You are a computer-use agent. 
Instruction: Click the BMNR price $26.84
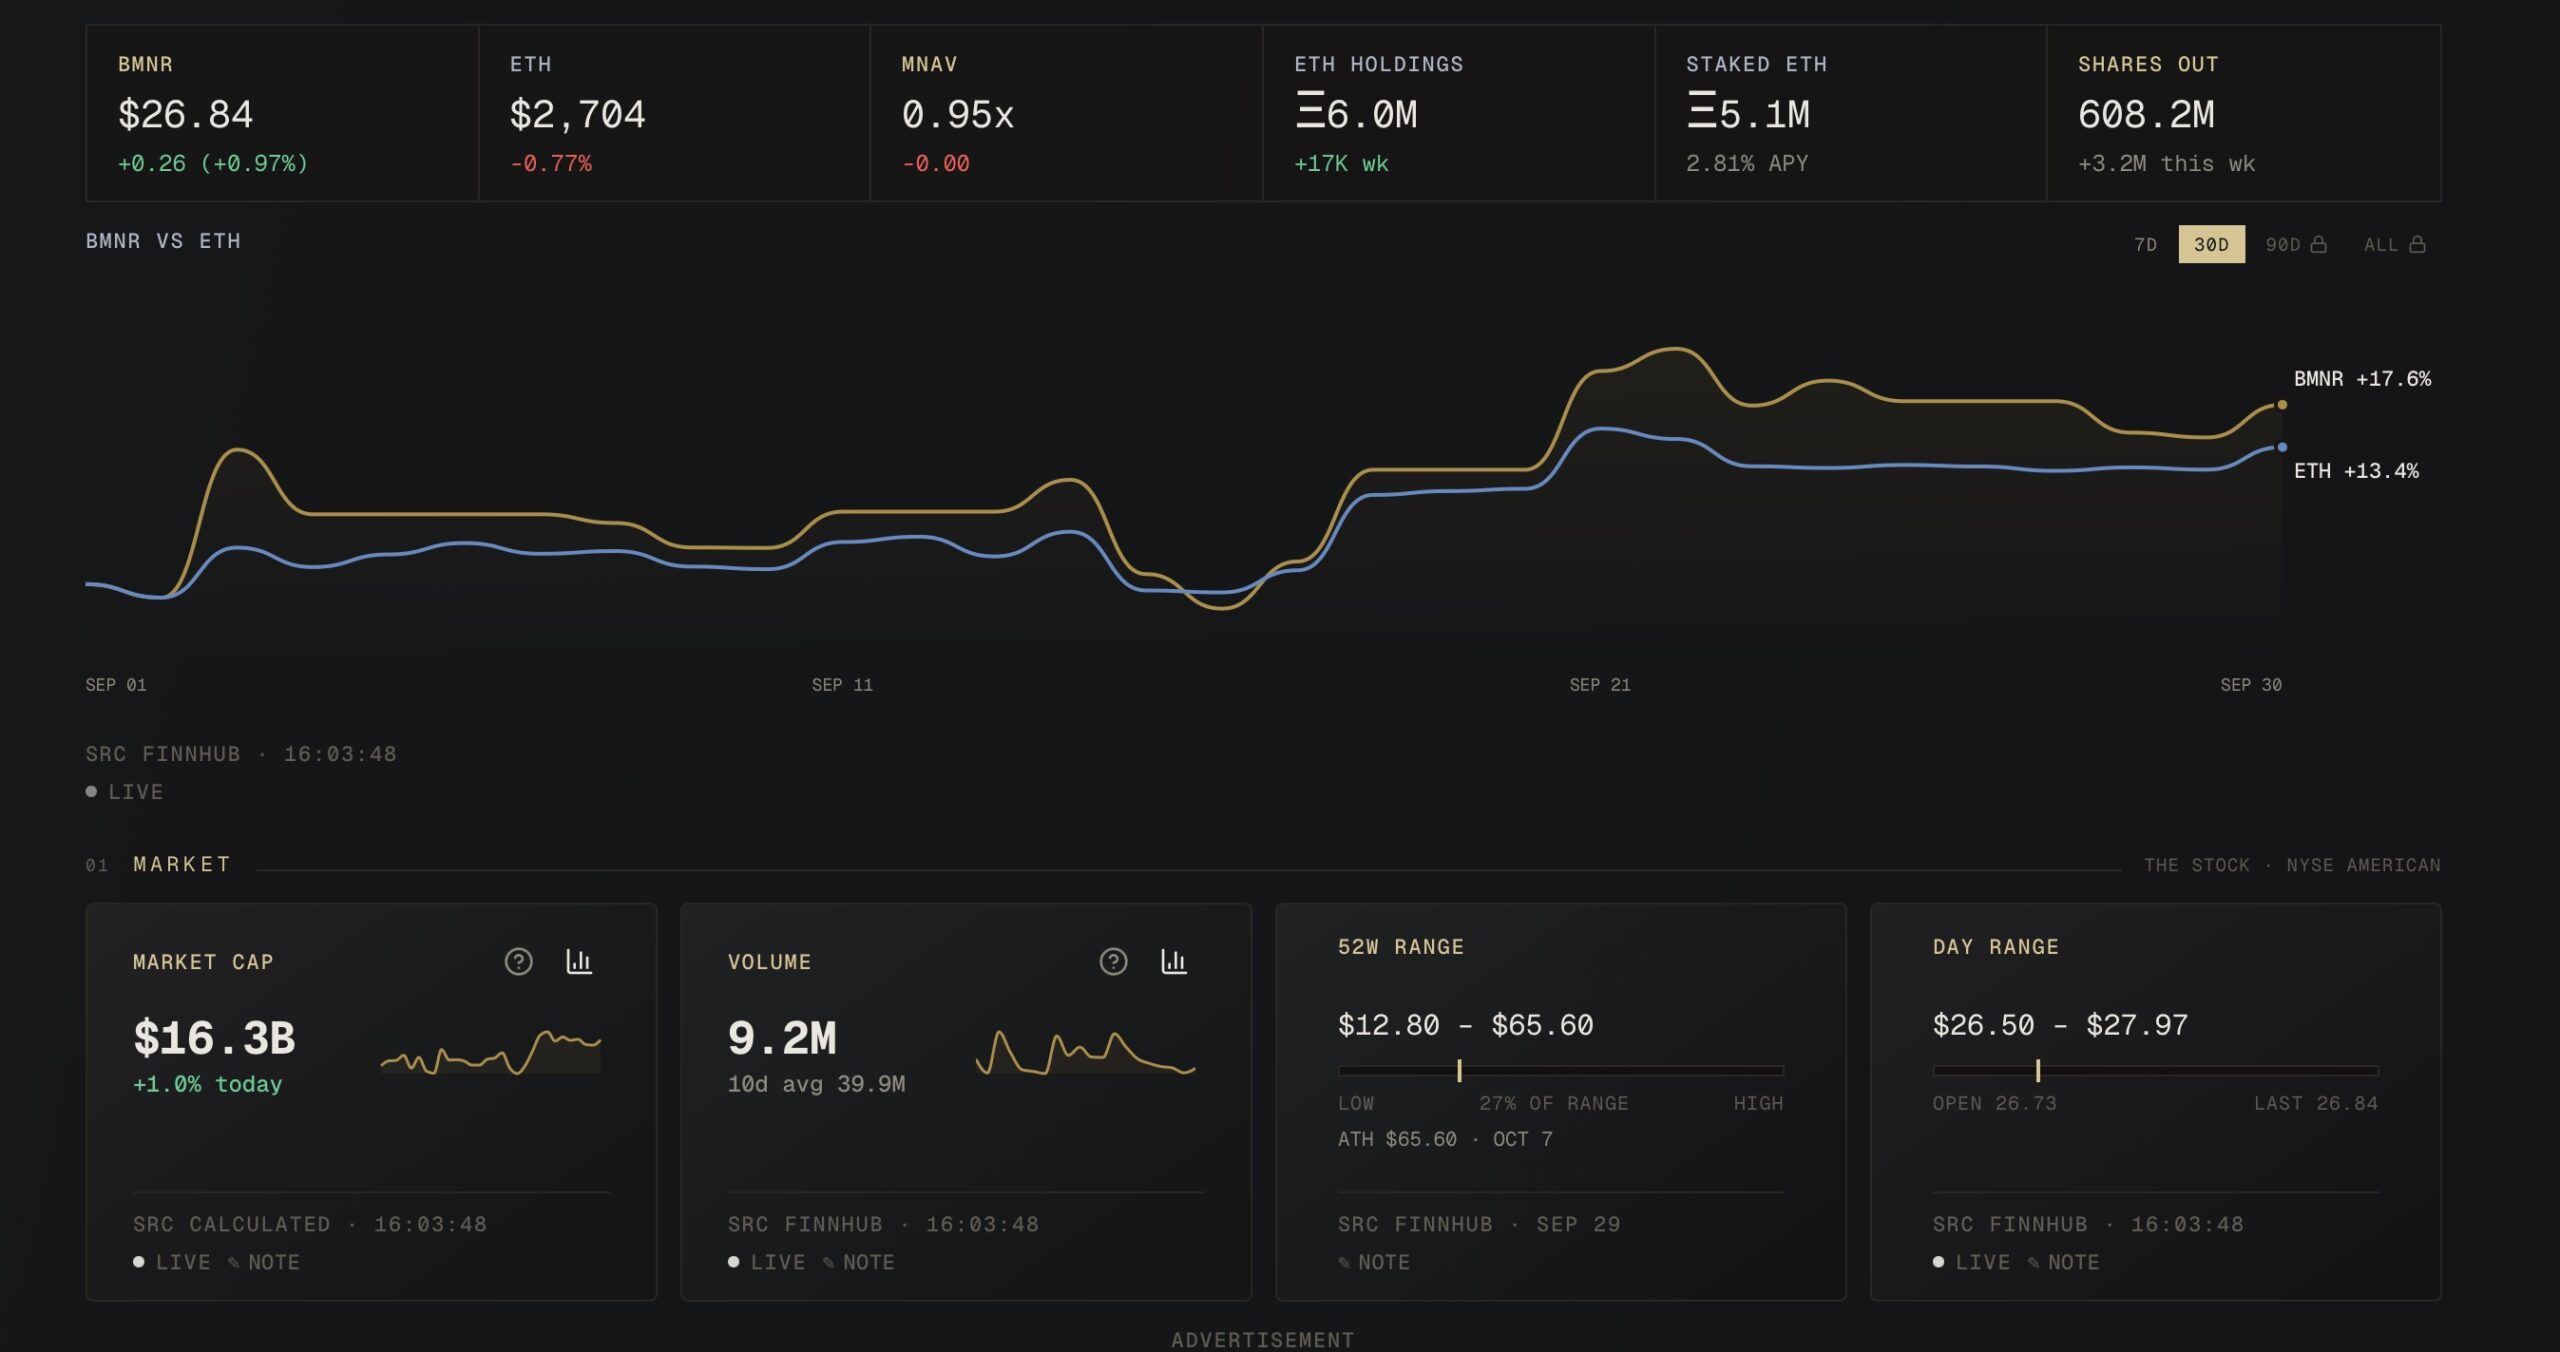click(x=185, y=115)
